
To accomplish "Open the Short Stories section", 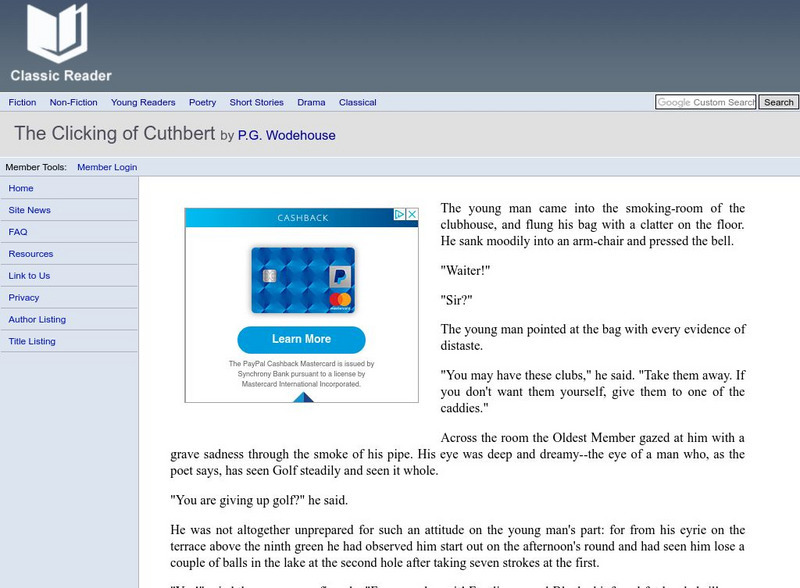I will click(x=257, y=102).
